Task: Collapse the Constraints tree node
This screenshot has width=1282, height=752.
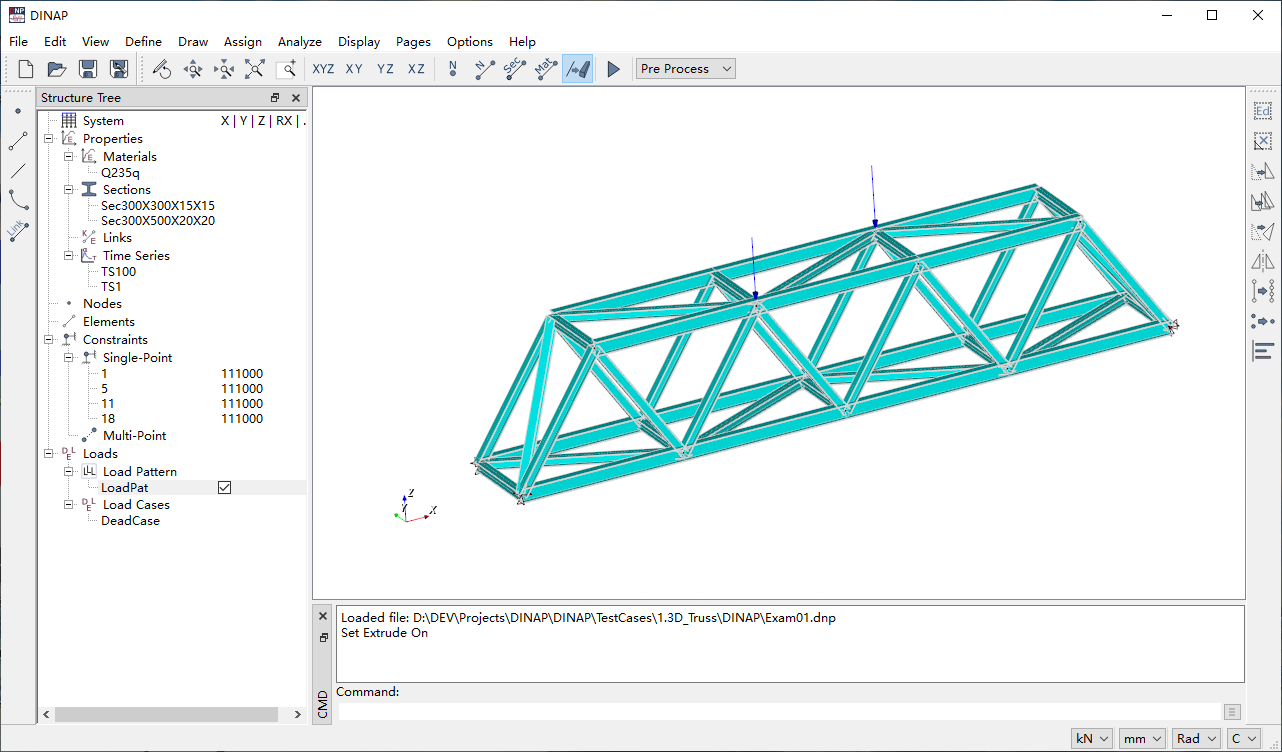Action: [49, 340]
